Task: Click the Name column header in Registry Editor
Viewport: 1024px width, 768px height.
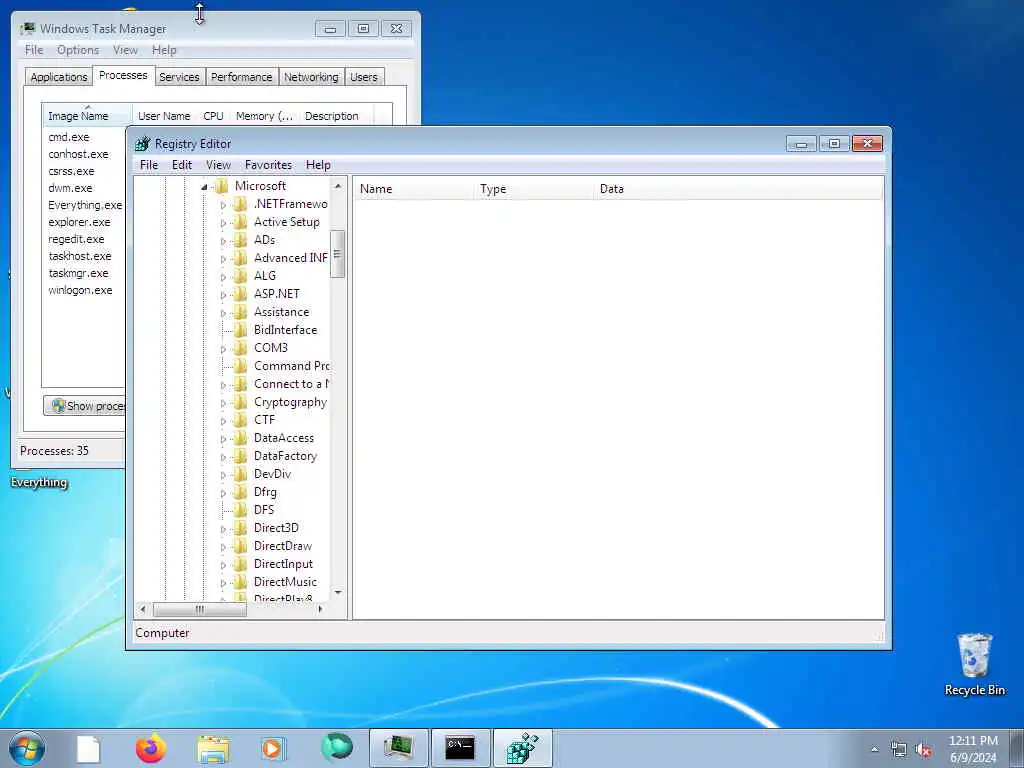Action: pyautogui.click(x=413, y=189)
